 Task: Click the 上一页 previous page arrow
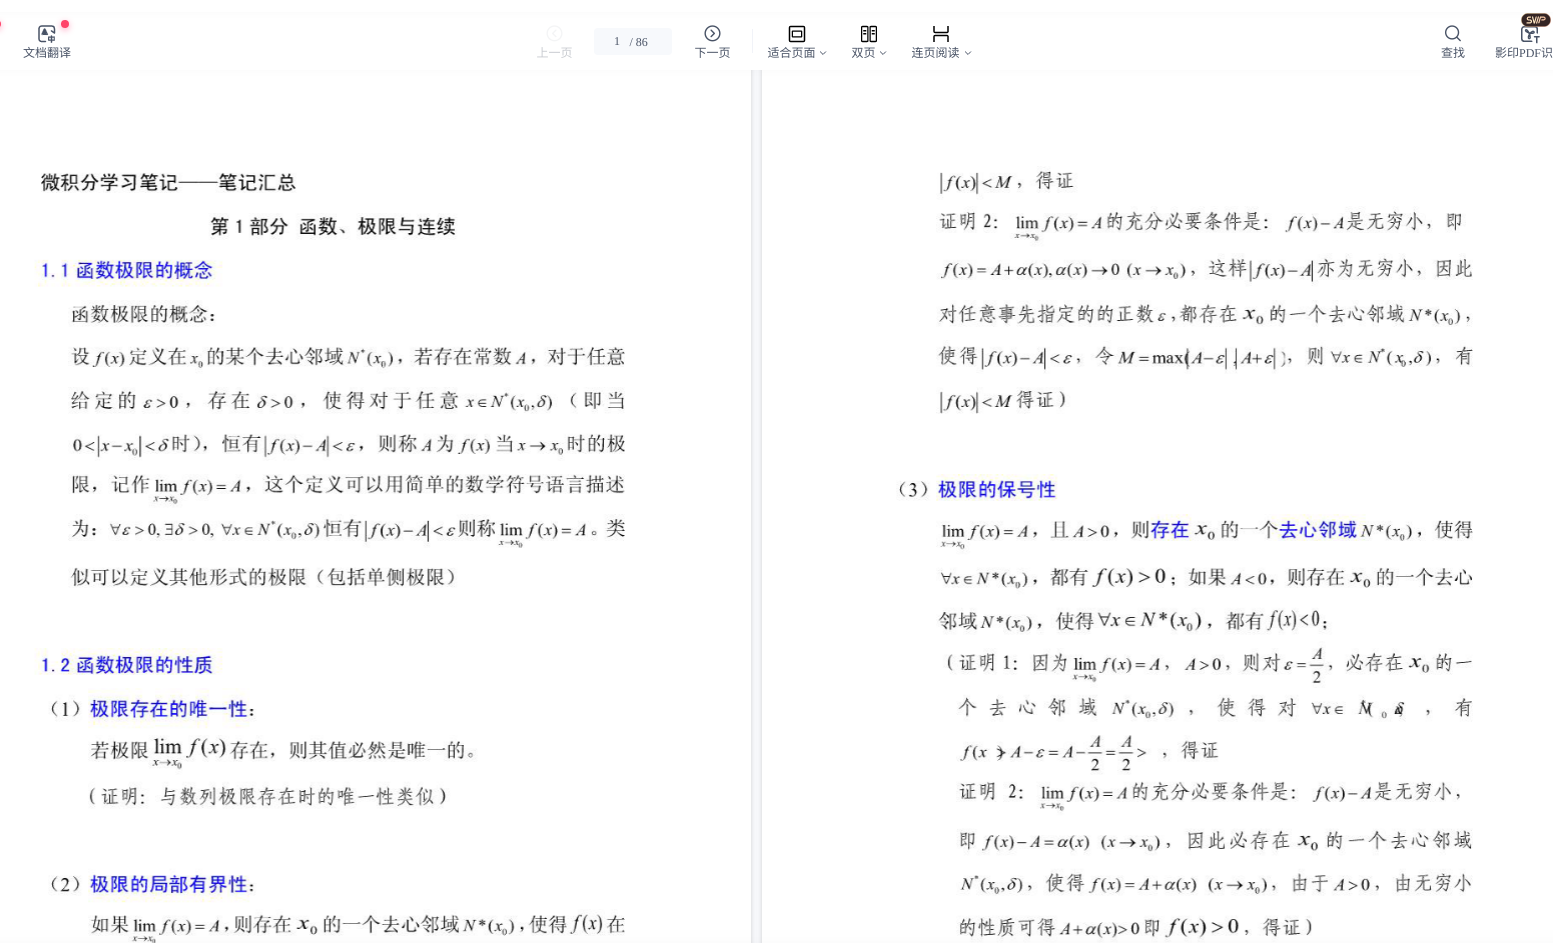554,34
